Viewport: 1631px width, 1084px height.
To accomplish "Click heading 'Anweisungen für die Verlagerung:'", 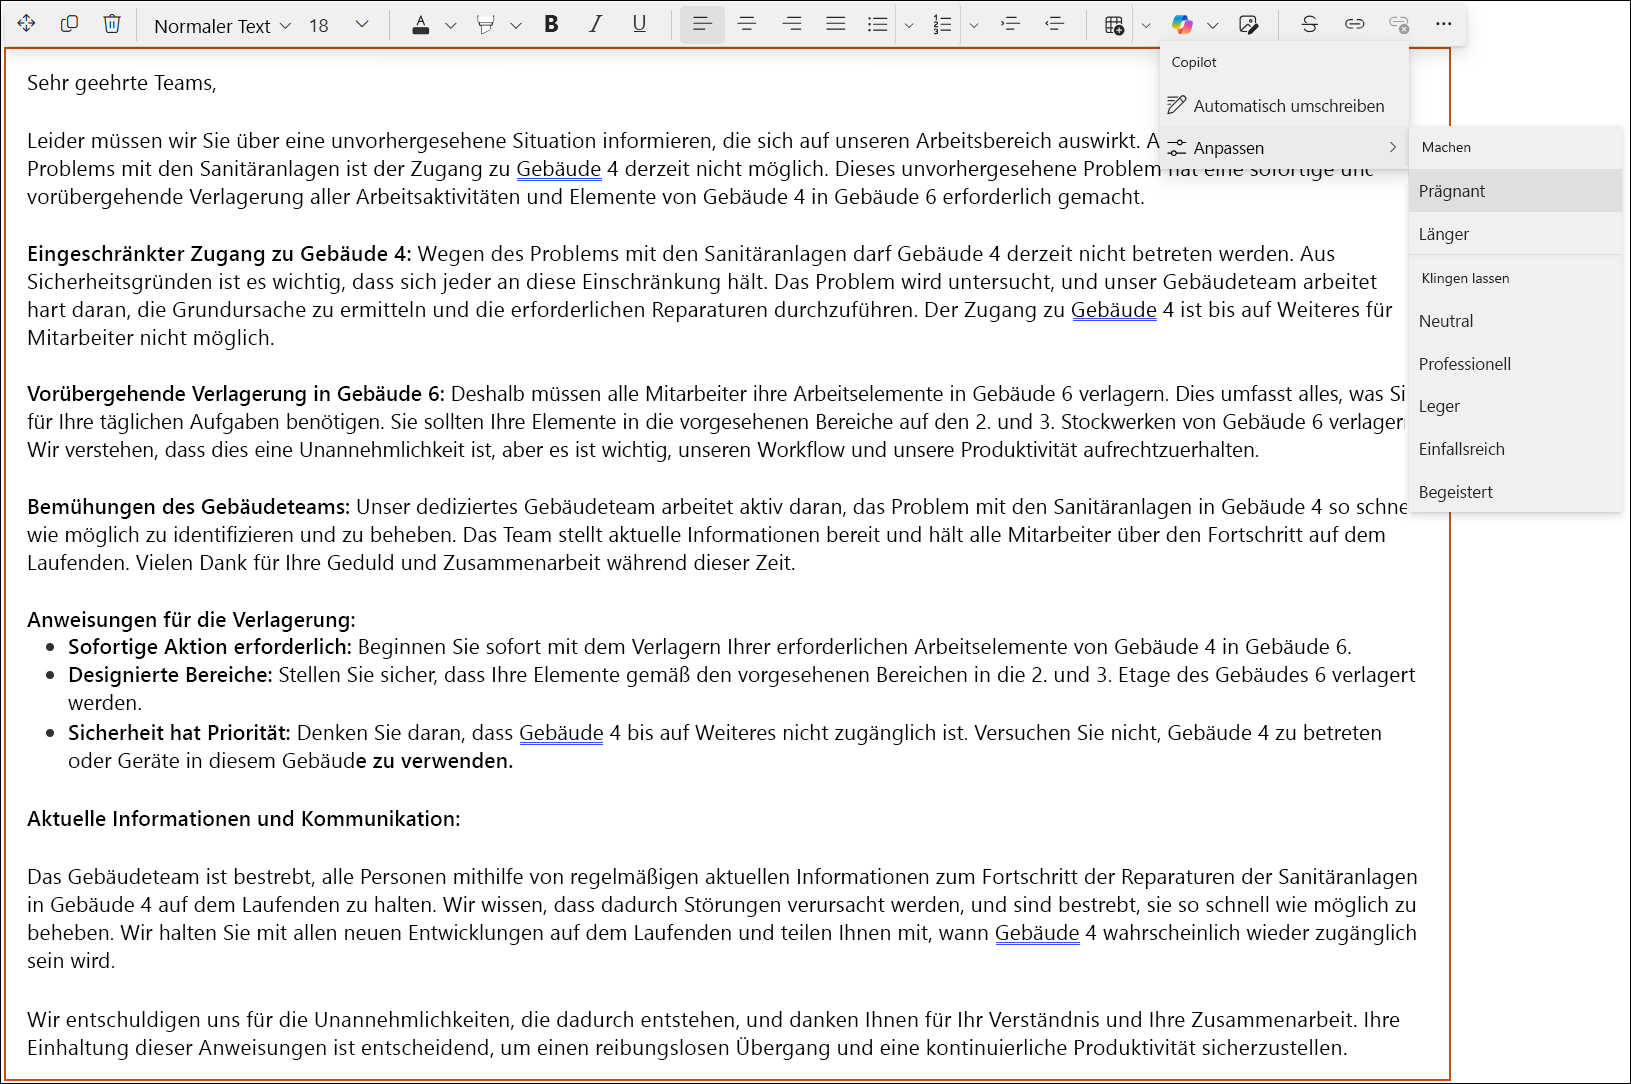I will click(191, 620).
